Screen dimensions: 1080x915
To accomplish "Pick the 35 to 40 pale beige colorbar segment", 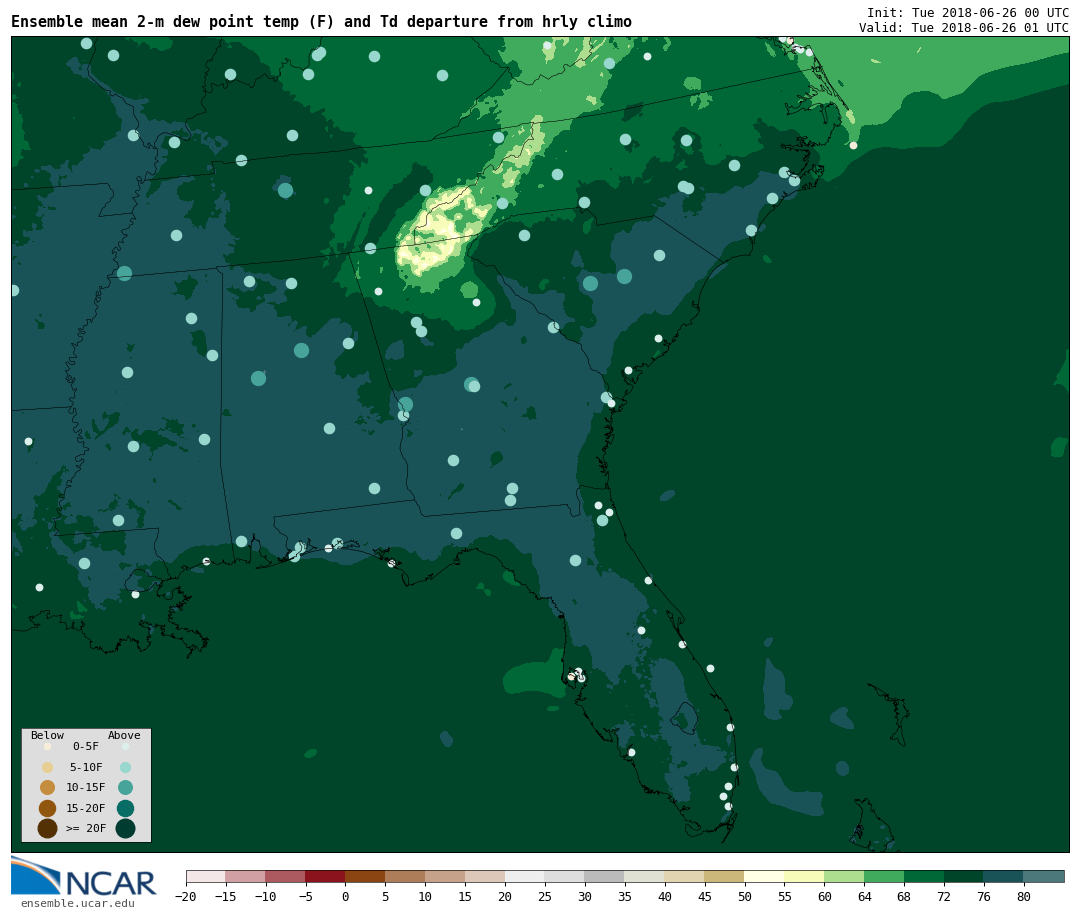I will [x=645, y=877].
